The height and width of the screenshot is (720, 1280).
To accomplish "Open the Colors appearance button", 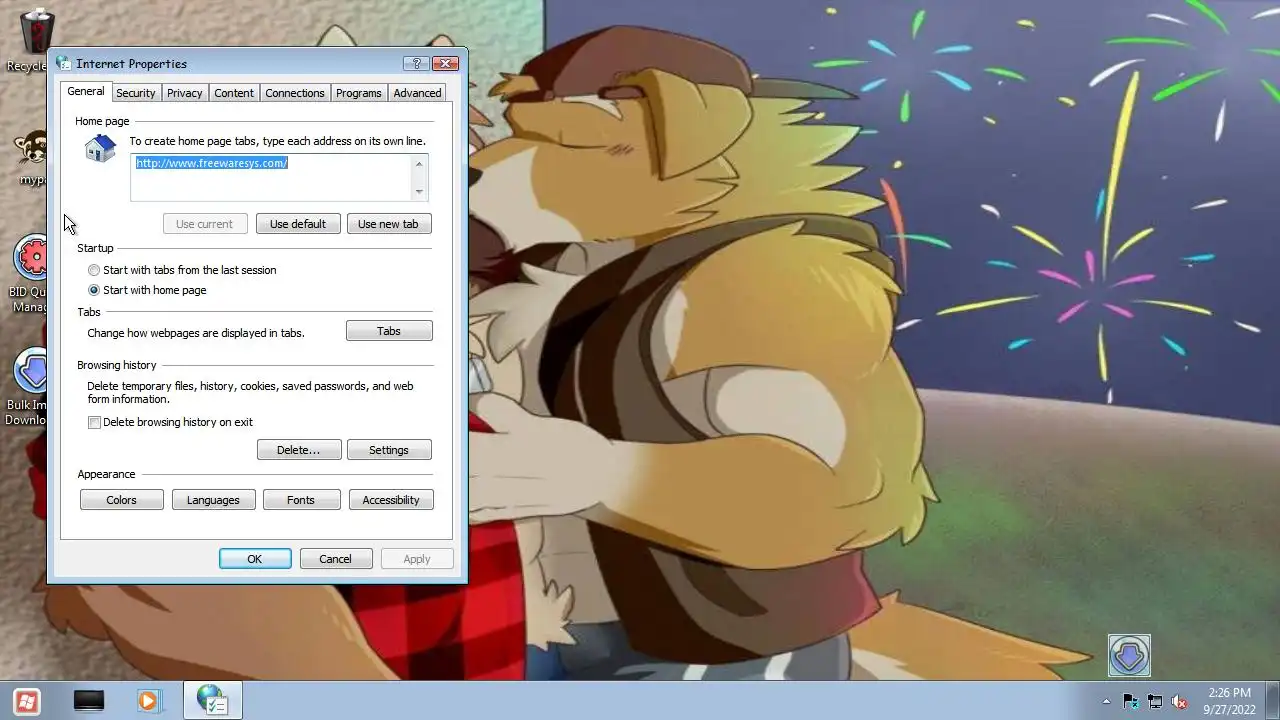I will (122, 500).
